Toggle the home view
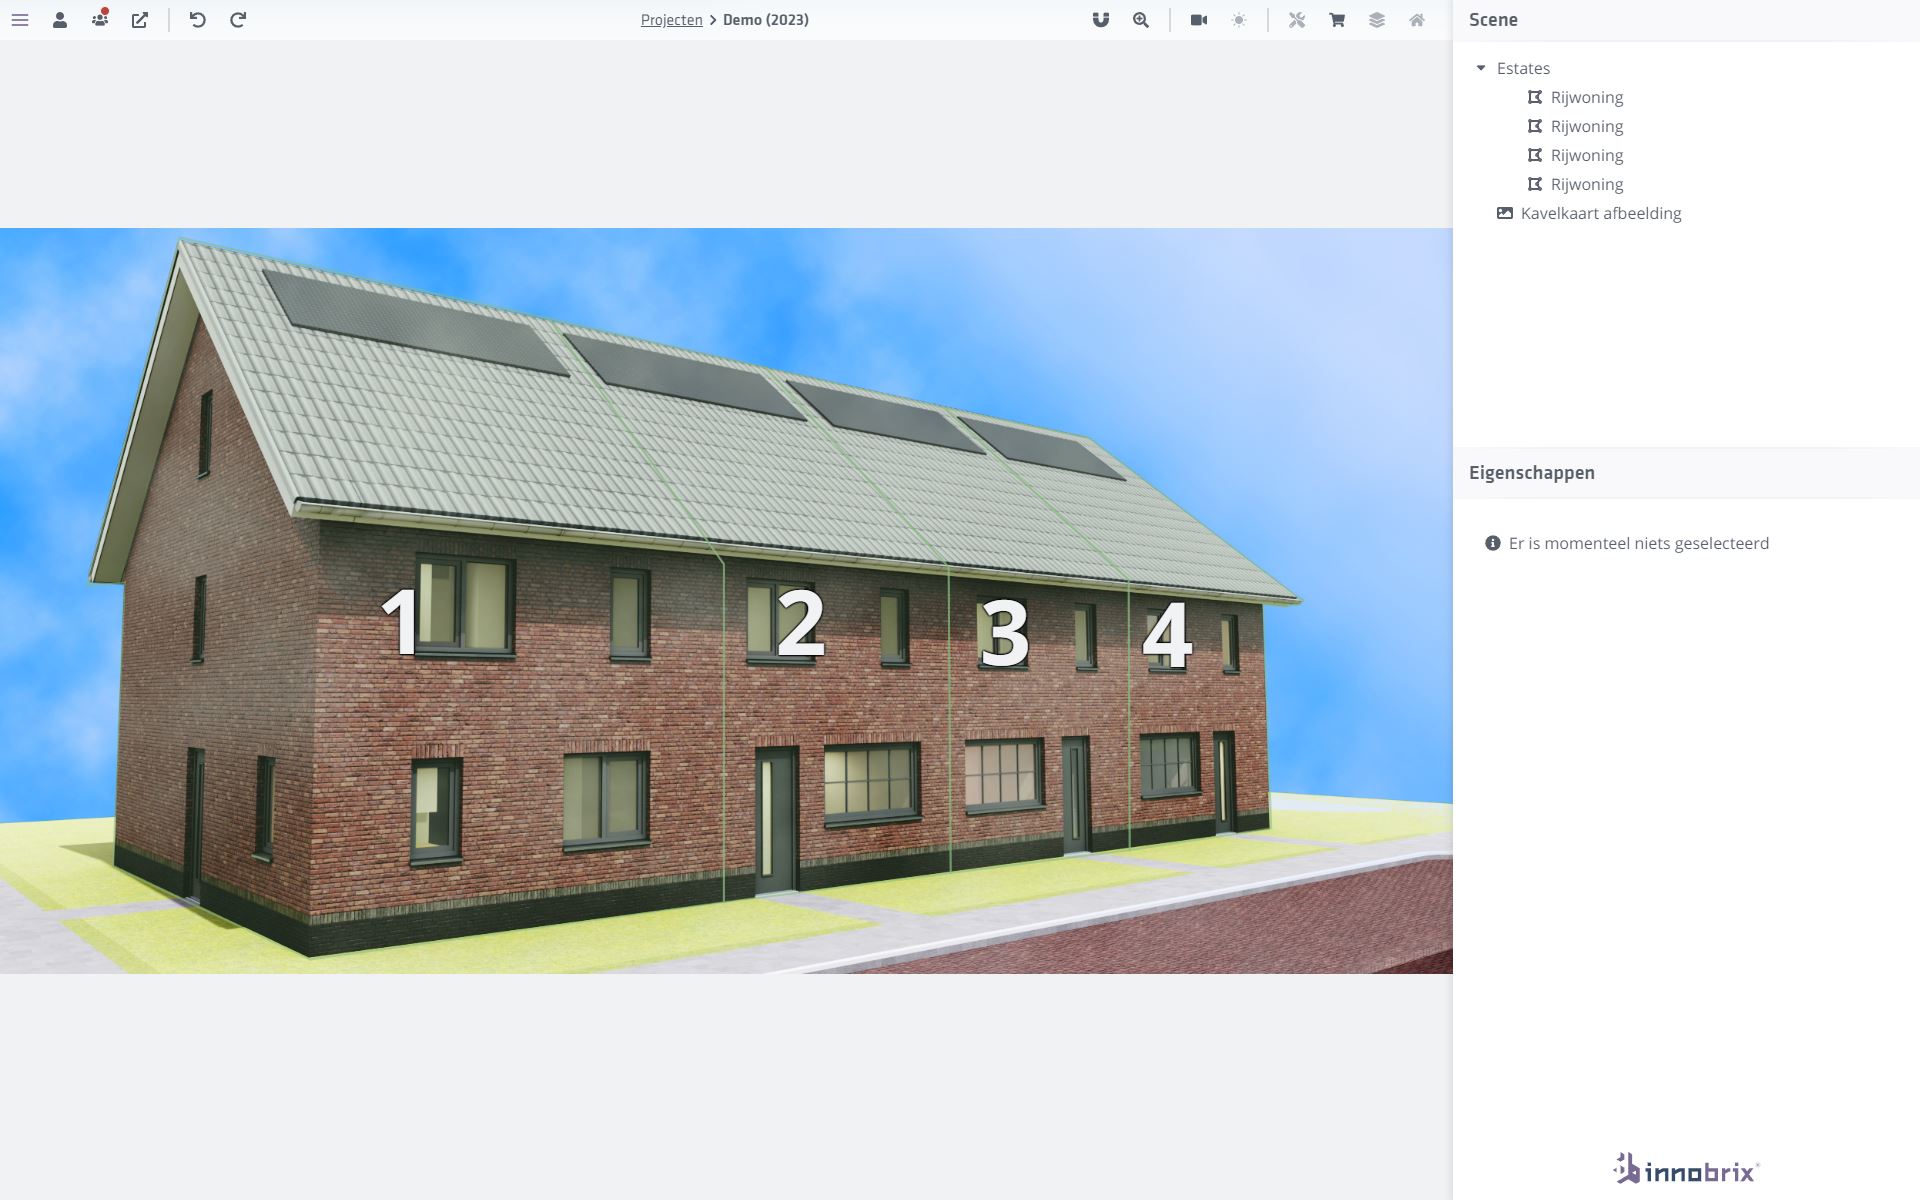The height and width of the screenshot is (1200, 1920). [x=1416, y=19]
